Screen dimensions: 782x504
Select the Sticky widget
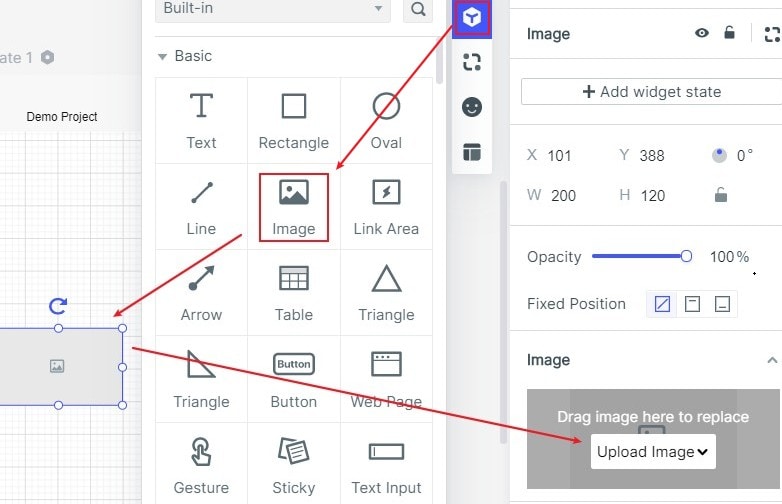click(294, 465)
